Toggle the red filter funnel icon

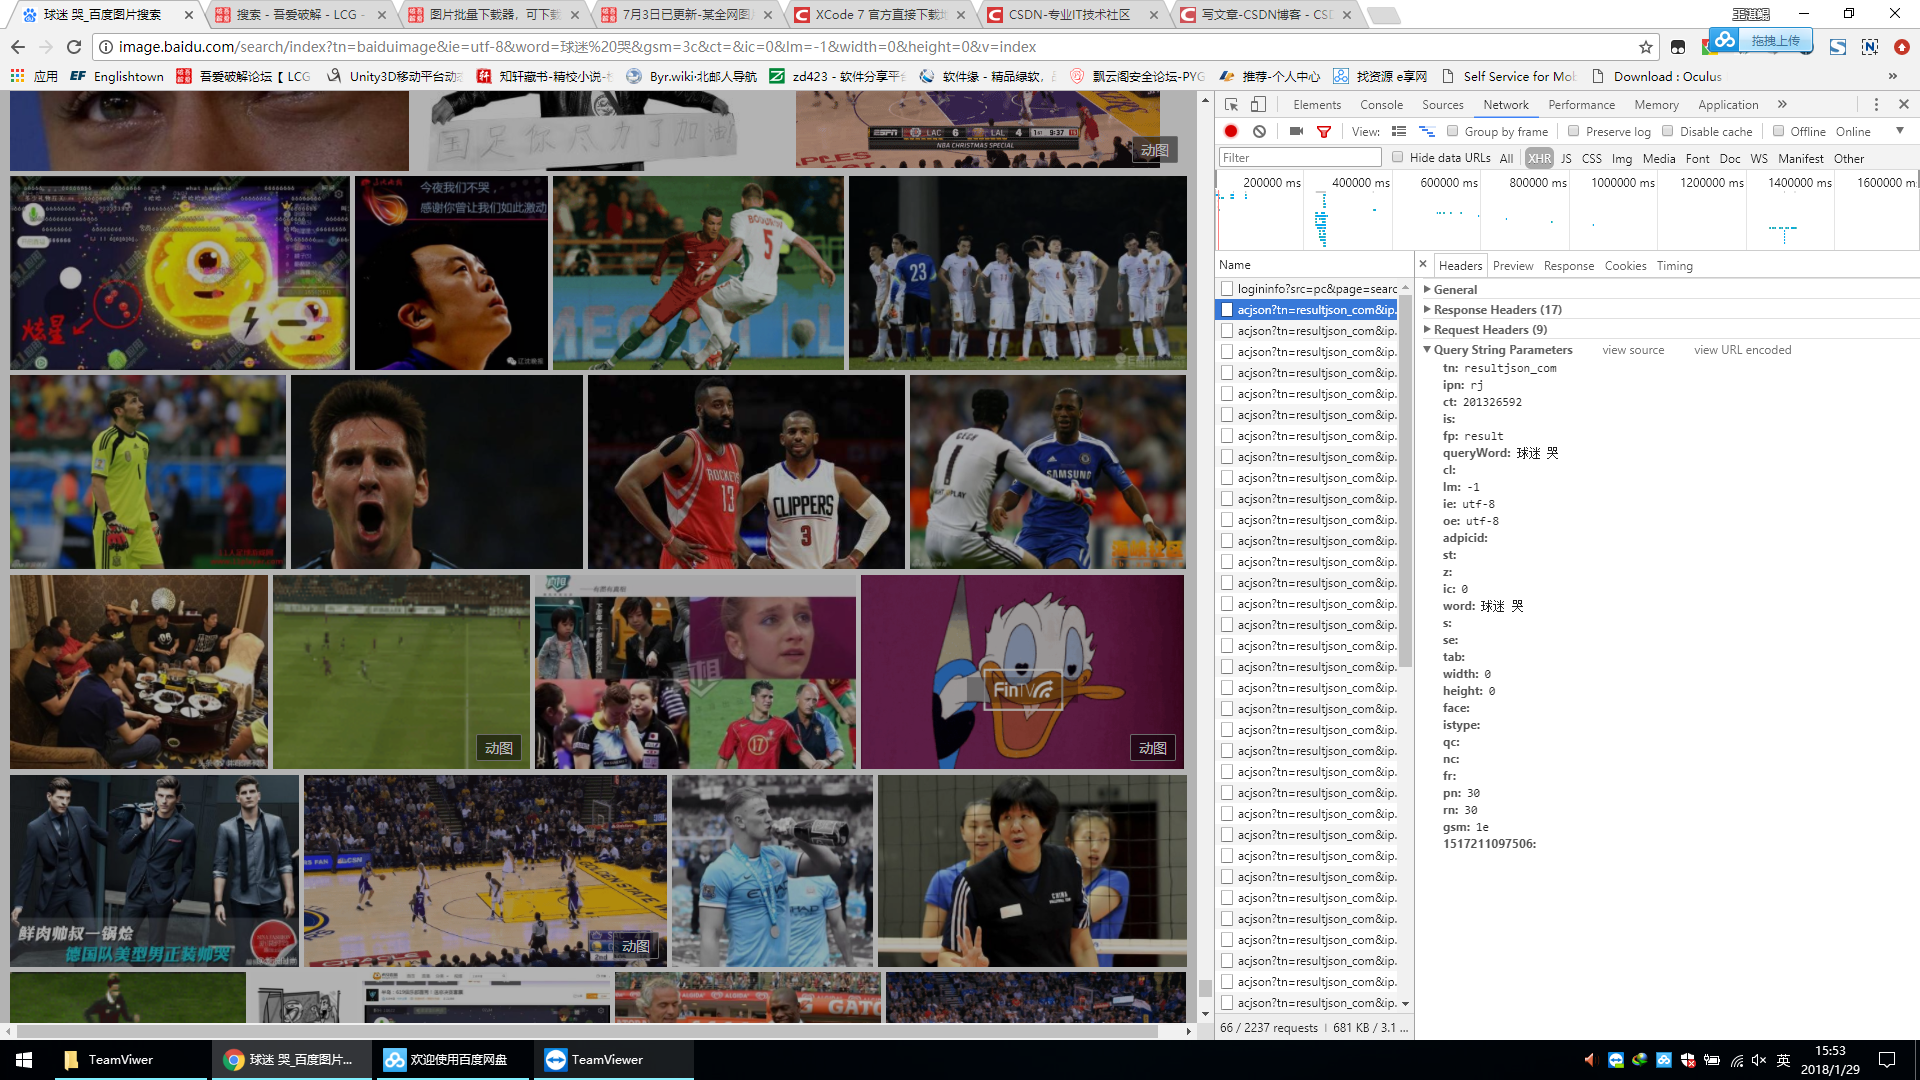[x=1324, y=131]
